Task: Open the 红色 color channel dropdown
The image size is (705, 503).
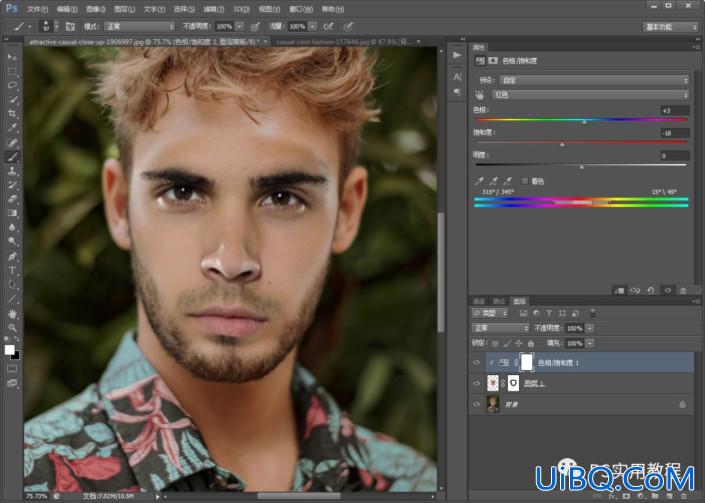Action: pyautogui.click(x=590, y=95)
